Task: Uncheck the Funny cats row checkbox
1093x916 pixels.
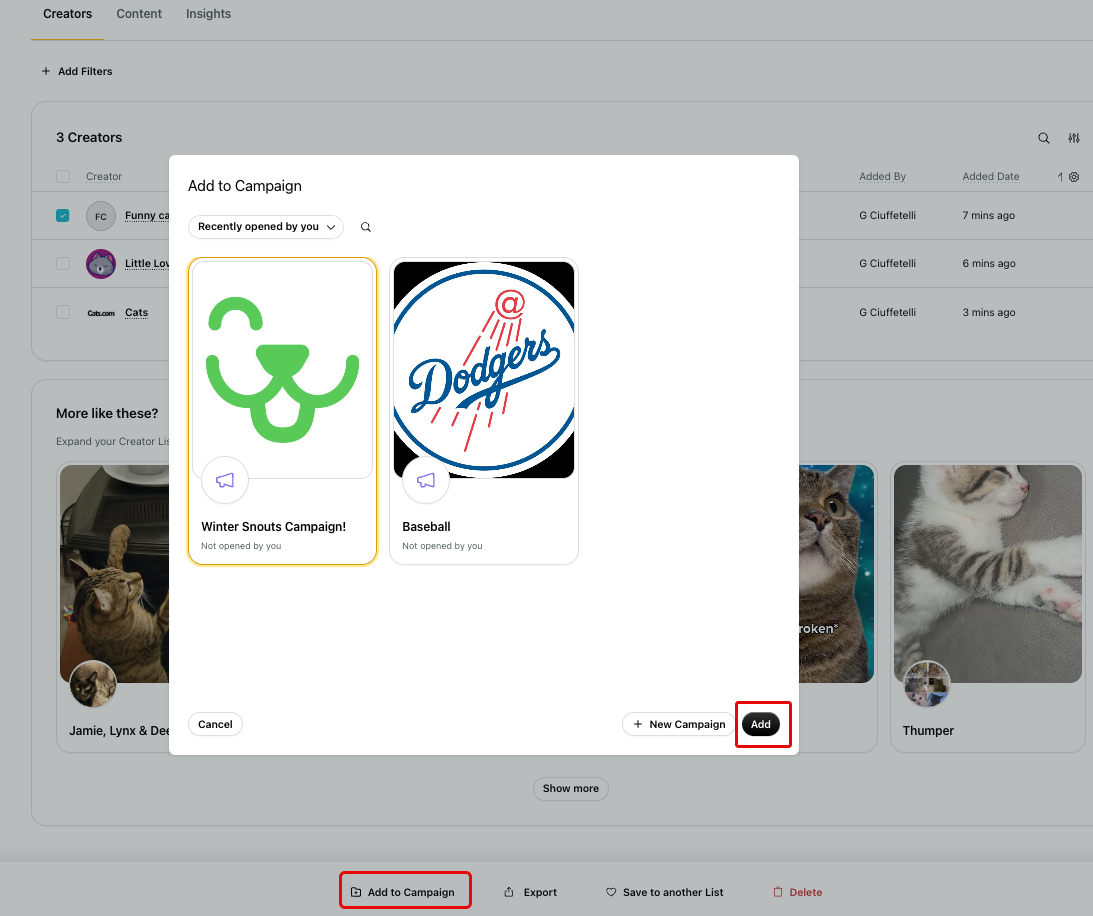Action: pyautogui.click(x=63, y=215)
